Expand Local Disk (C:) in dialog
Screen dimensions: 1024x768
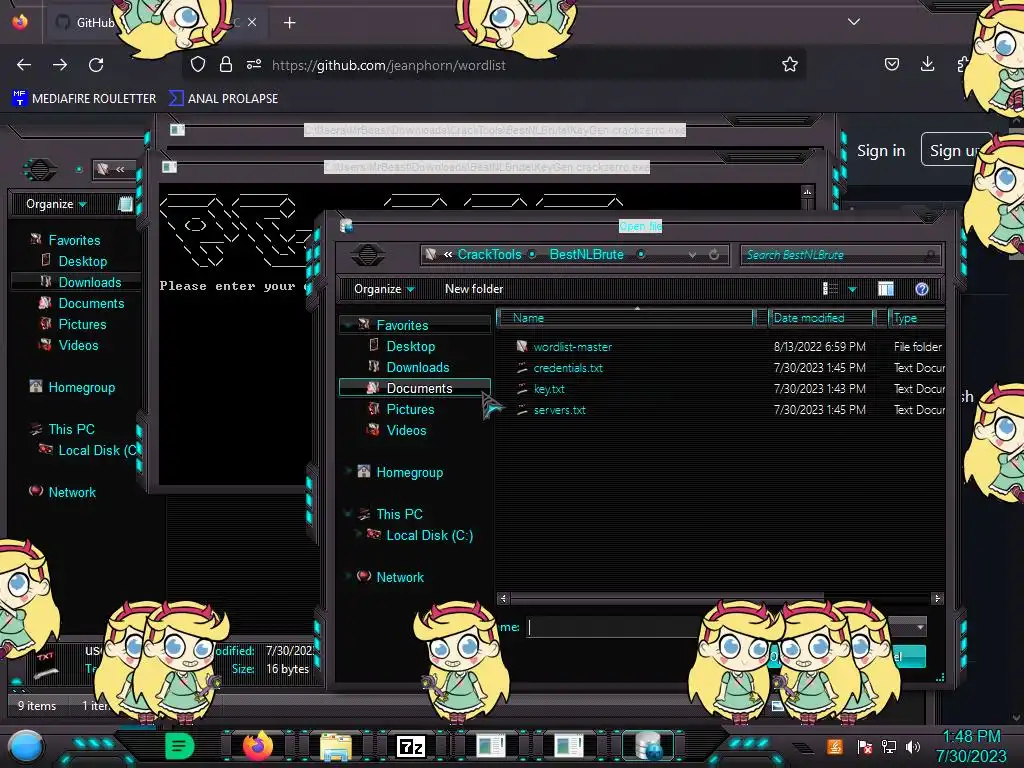tap(357, 534)
